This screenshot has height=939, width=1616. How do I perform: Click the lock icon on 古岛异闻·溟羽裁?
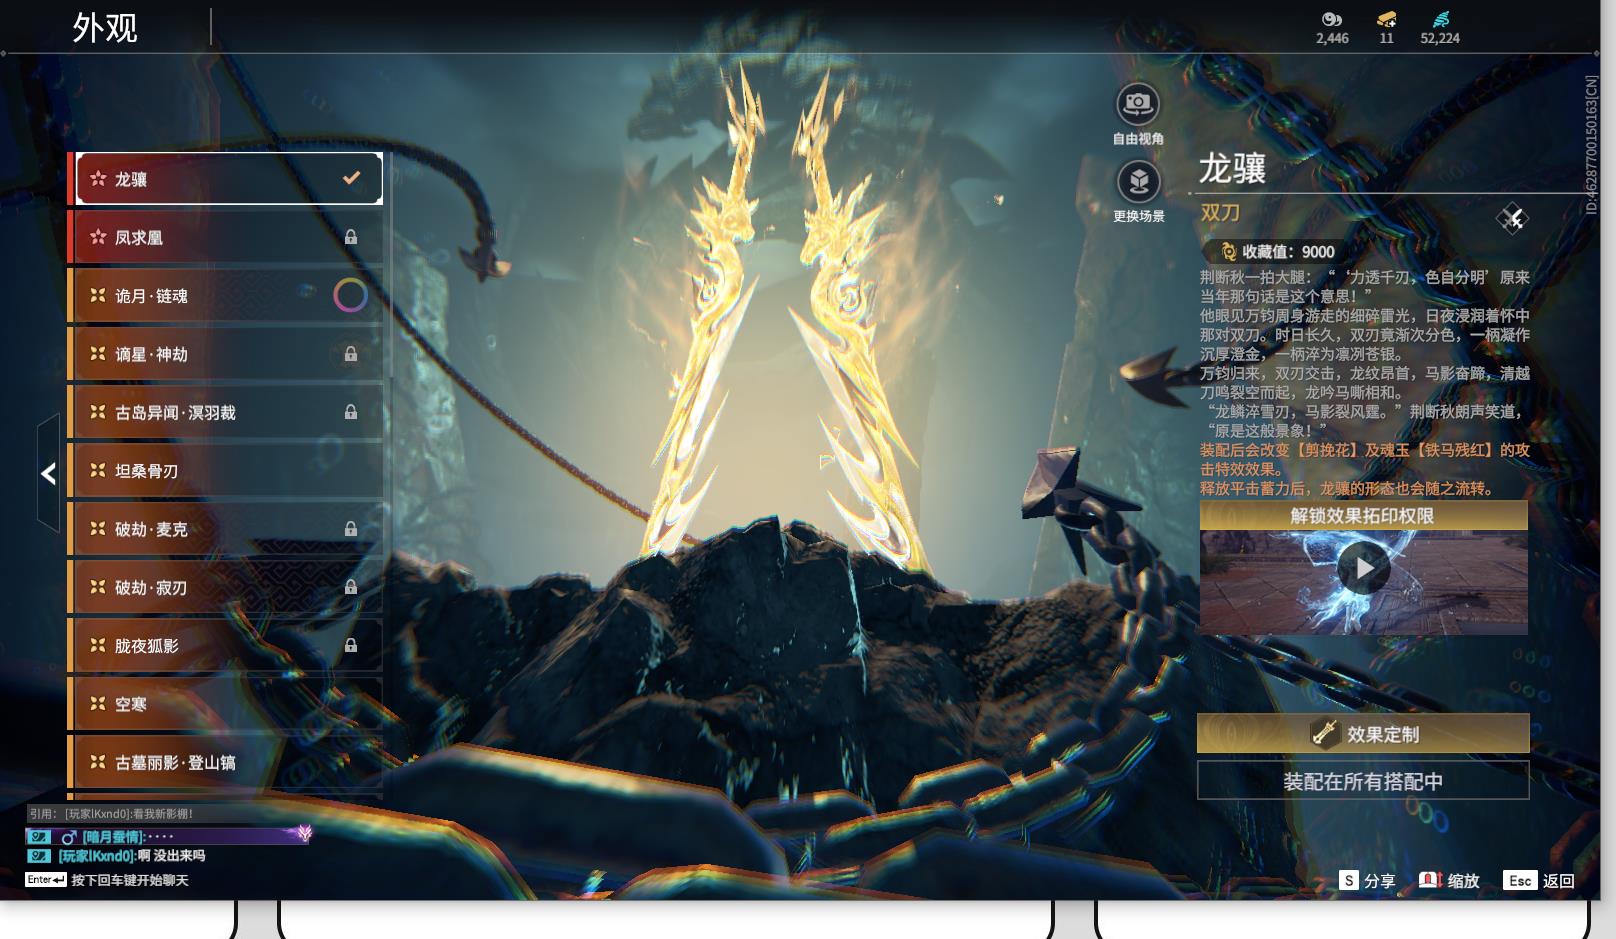click(x=351, y=412)
